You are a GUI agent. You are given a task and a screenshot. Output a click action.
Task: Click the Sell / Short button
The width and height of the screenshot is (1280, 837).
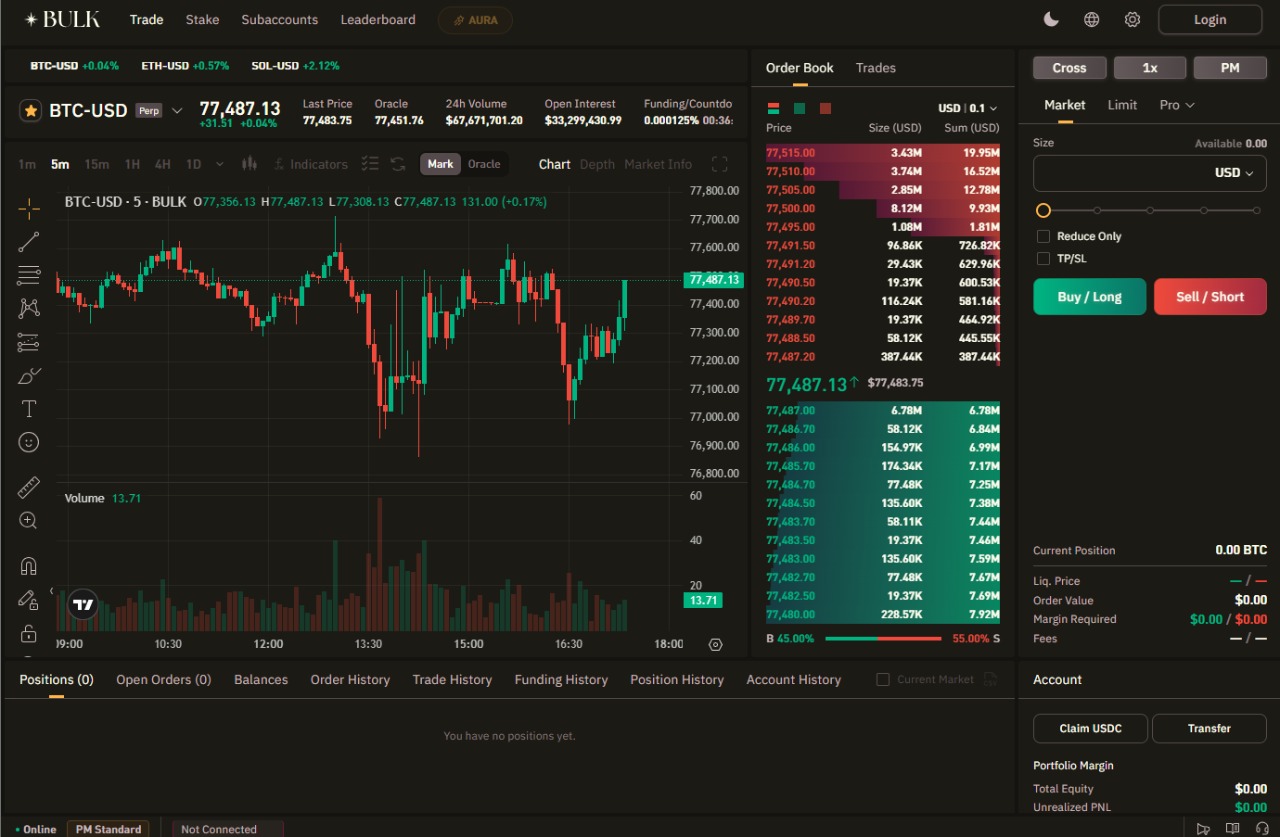coord(1210,297)
